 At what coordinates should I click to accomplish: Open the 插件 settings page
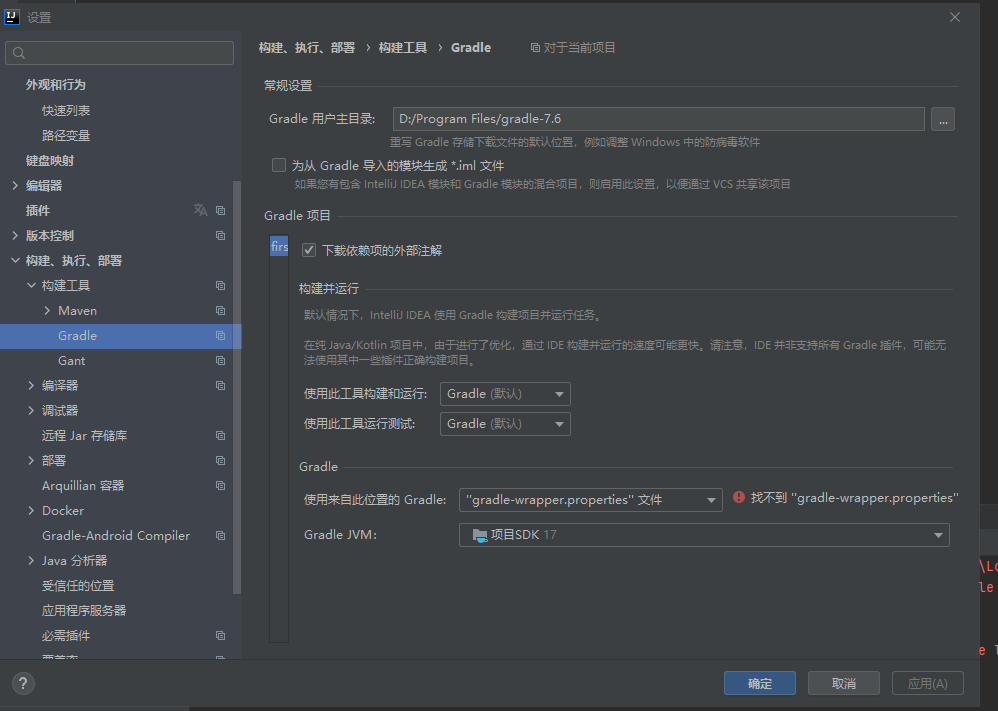point(38,211)
